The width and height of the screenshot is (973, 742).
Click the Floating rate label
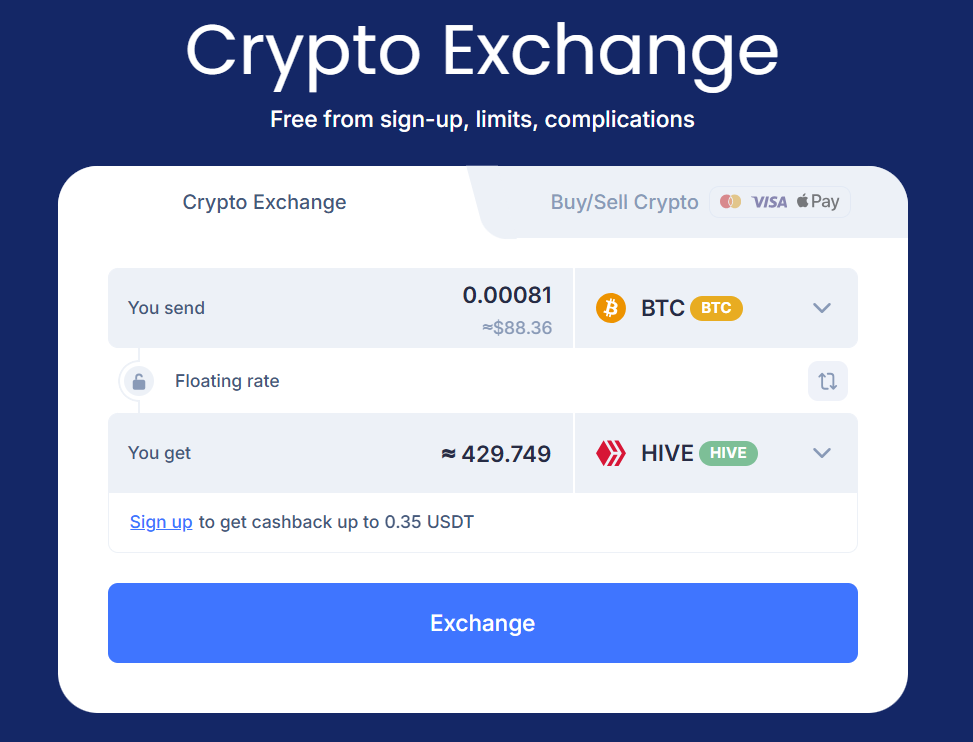pyautogui.click(x=227, y=381)
